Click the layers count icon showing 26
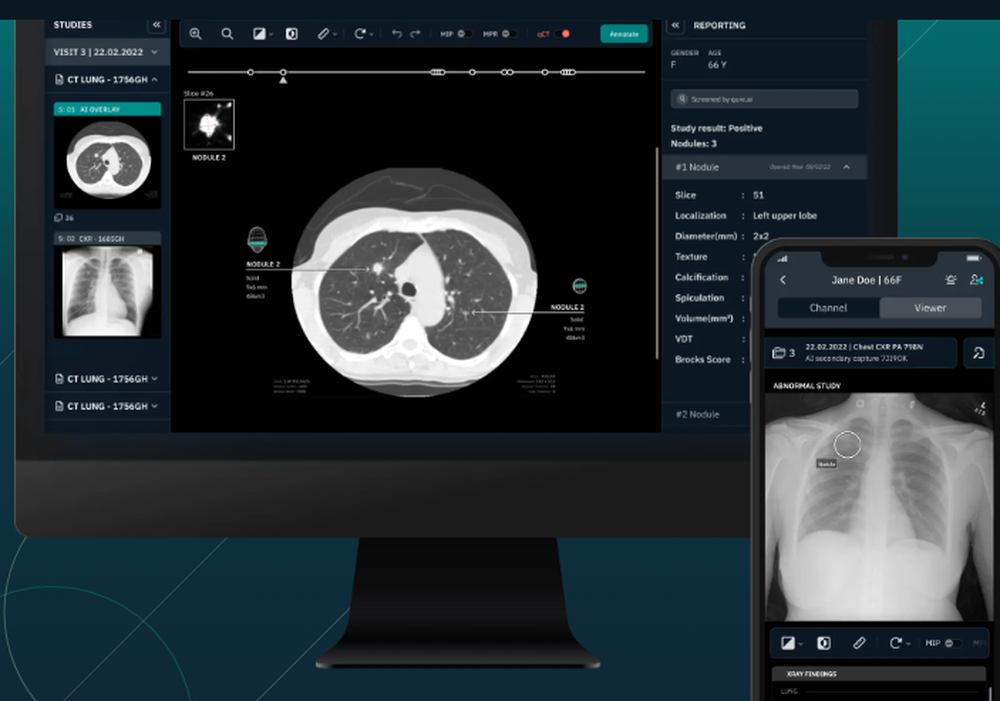The image size is (1000, 701). (x=59, y=218)
